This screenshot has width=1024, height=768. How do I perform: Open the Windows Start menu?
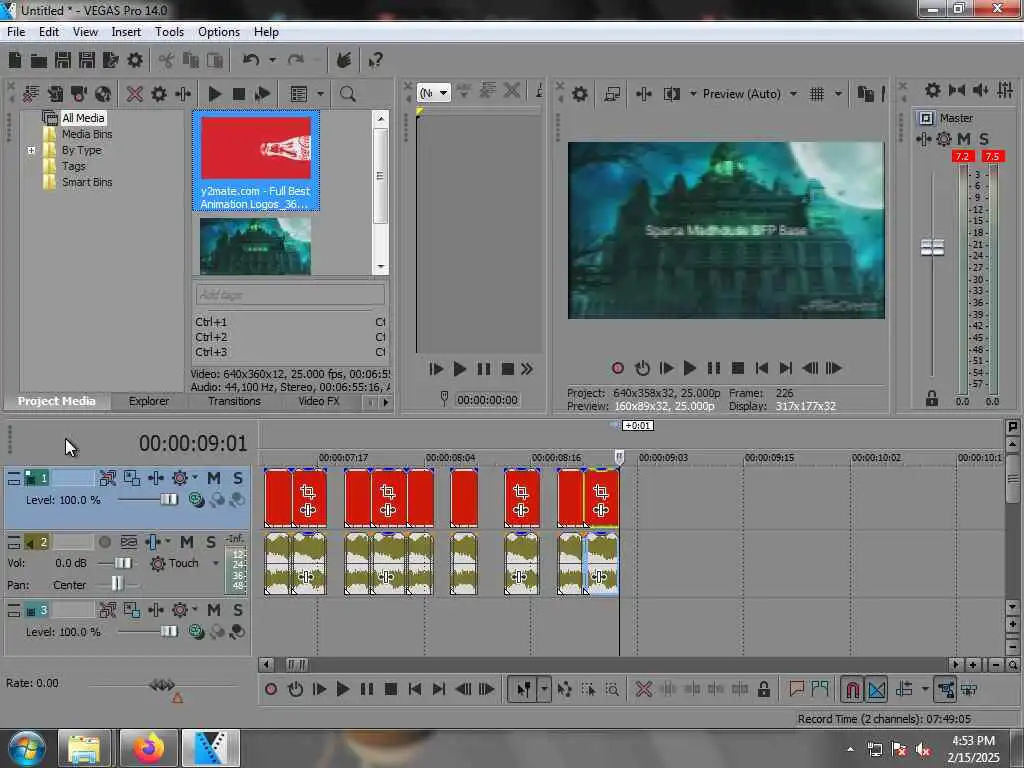pos(26,748)
